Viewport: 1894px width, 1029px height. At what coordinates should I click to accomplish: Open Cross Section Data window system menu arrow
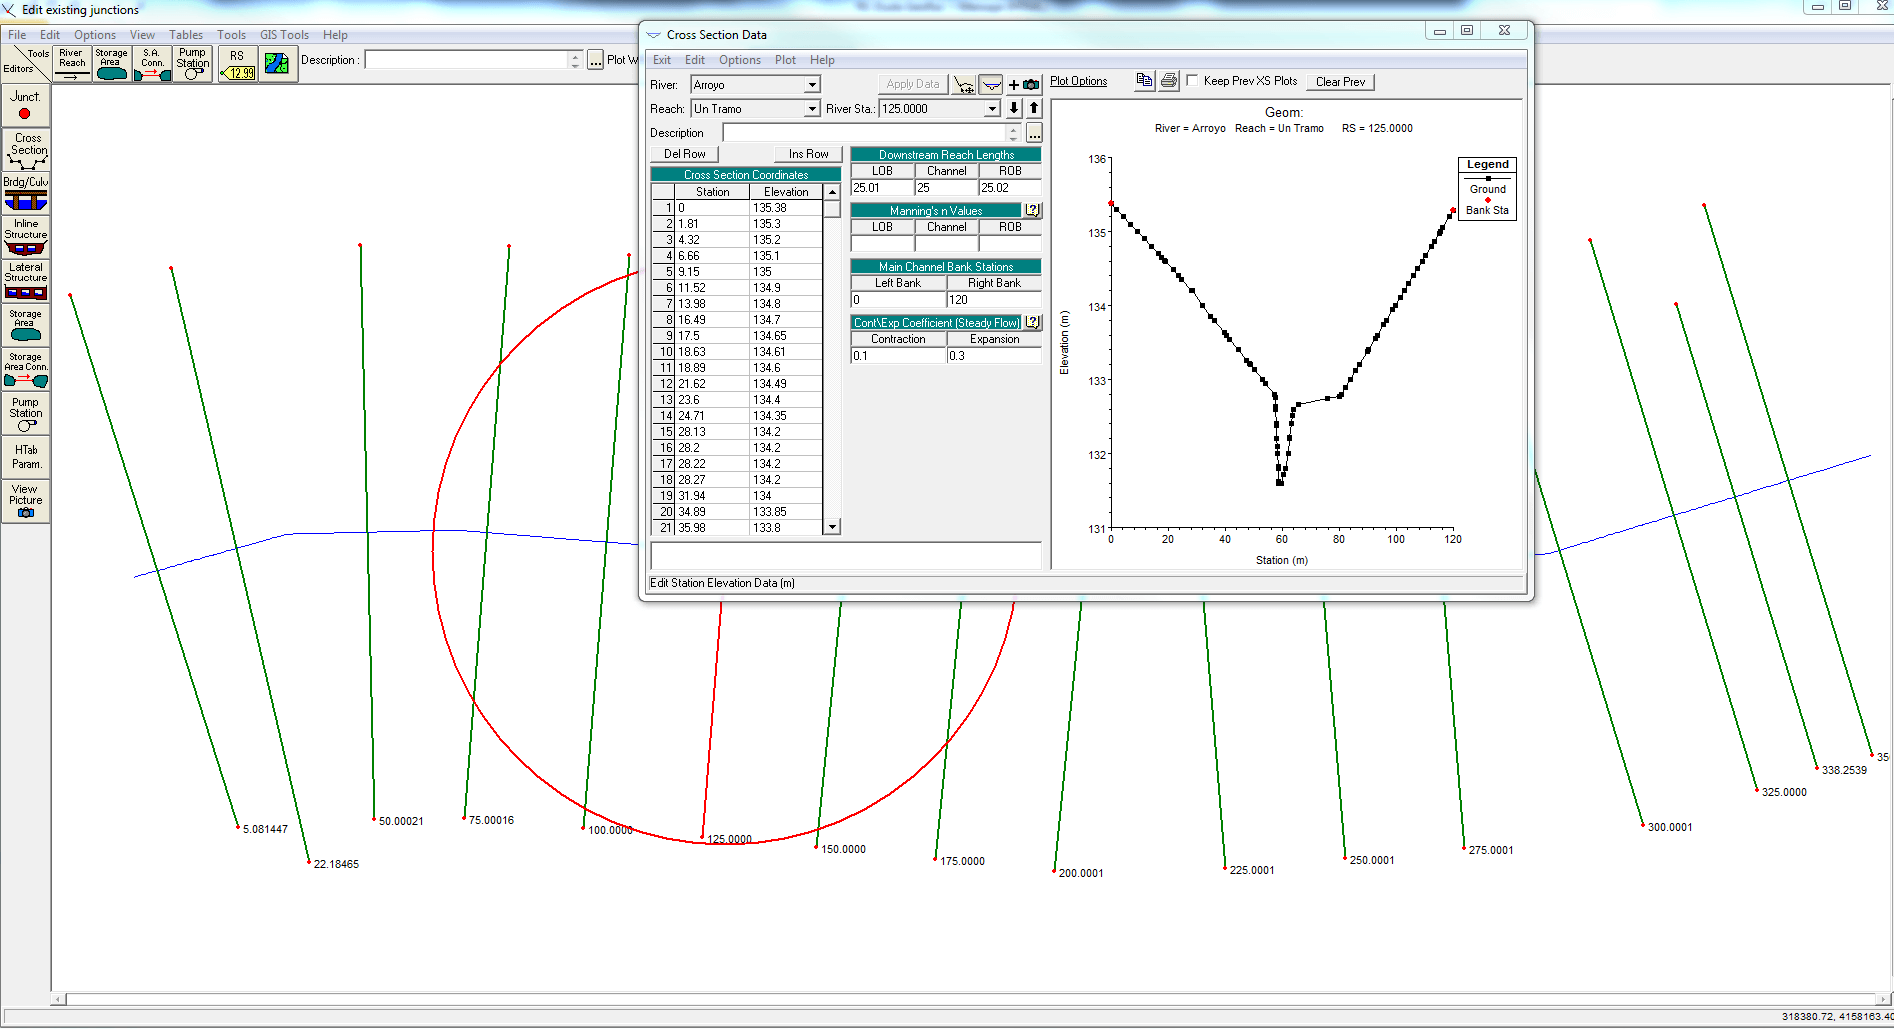[x=654, y=35]
